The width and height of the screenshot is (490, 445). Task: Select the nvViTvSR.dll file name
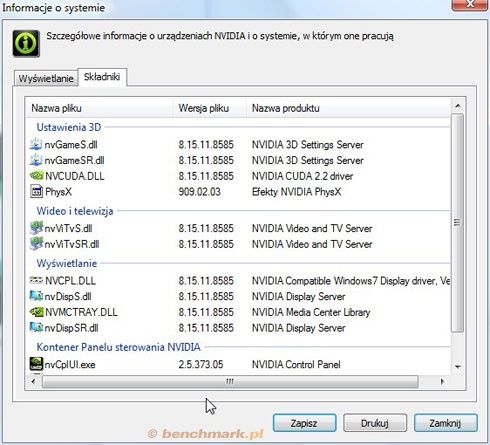point(72,244)
